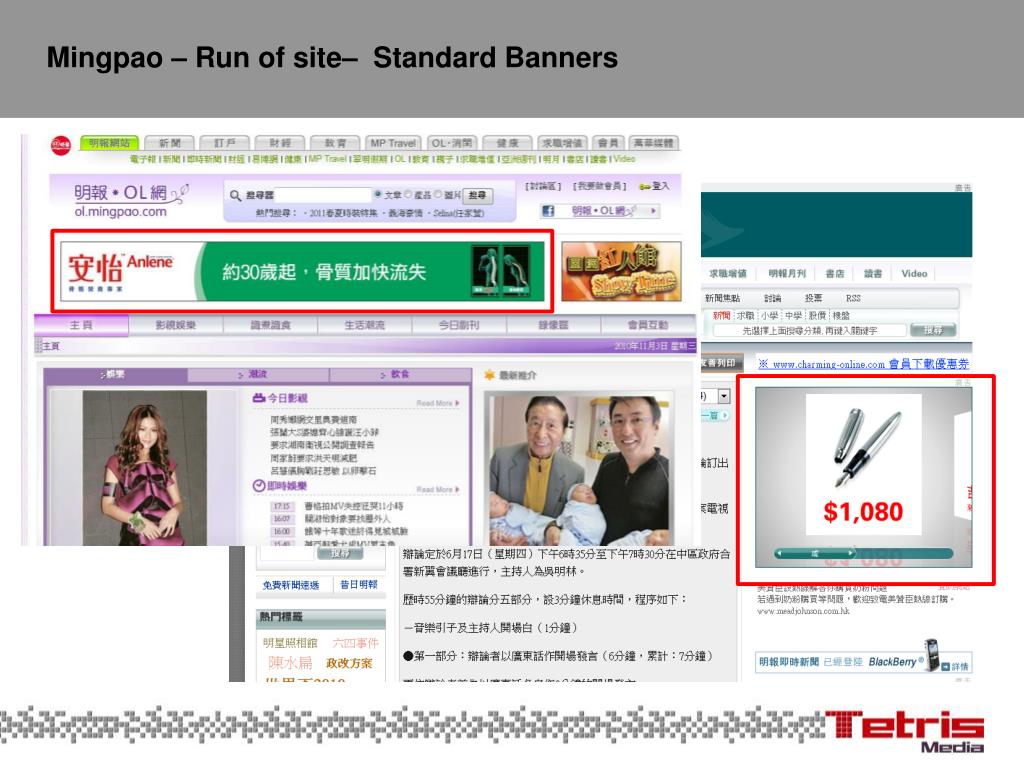Open the 財經 top tab

coord(280,143)
